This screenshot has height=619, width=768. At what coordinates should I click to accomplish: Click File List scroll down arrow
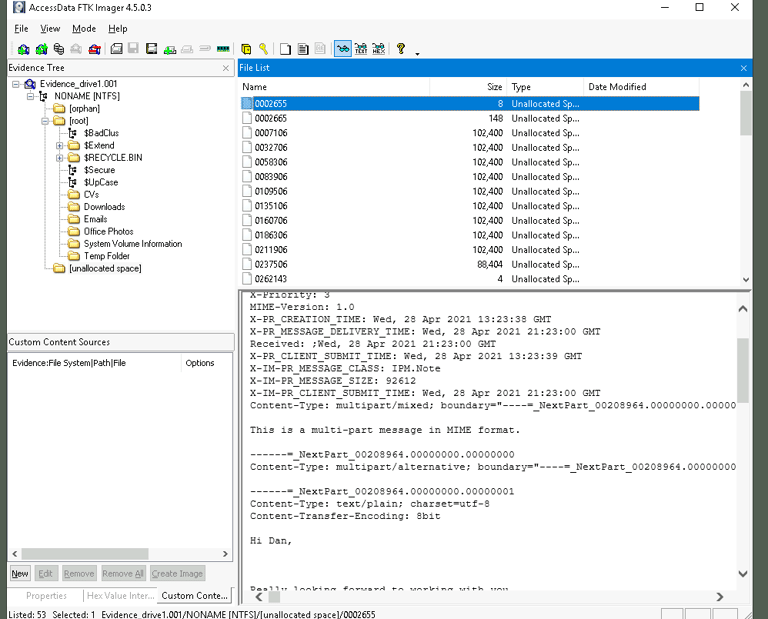pos(745,280)
